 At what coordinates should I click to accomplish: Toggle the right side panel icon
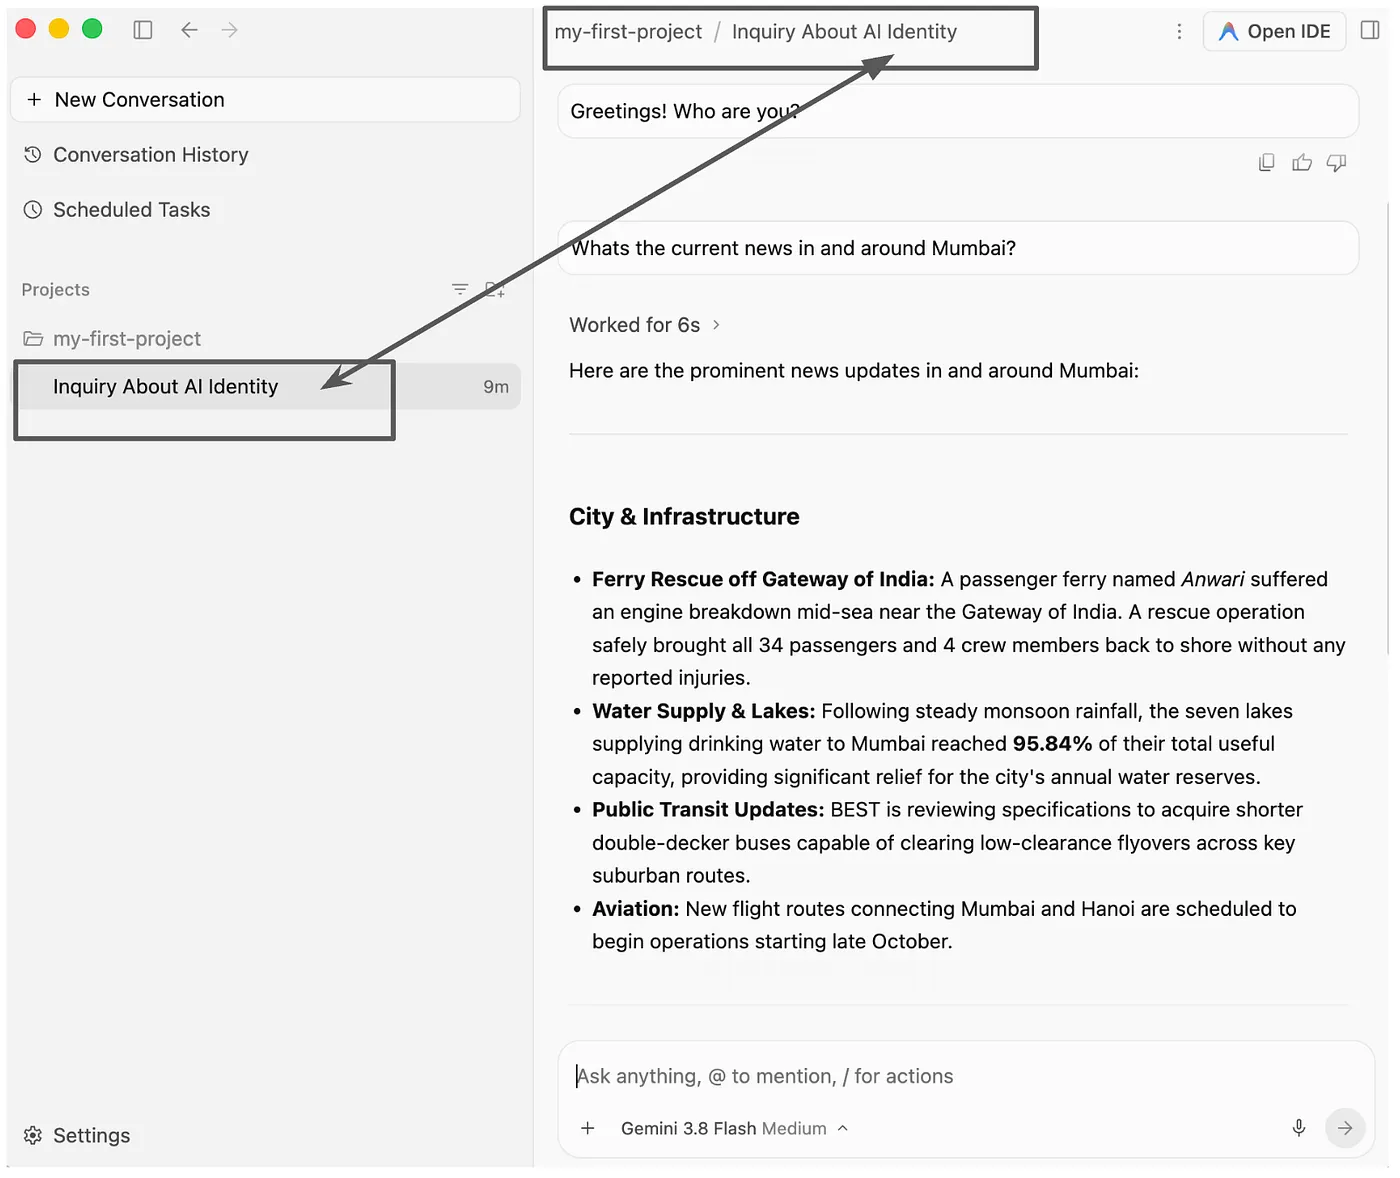tap(1370, 31)
